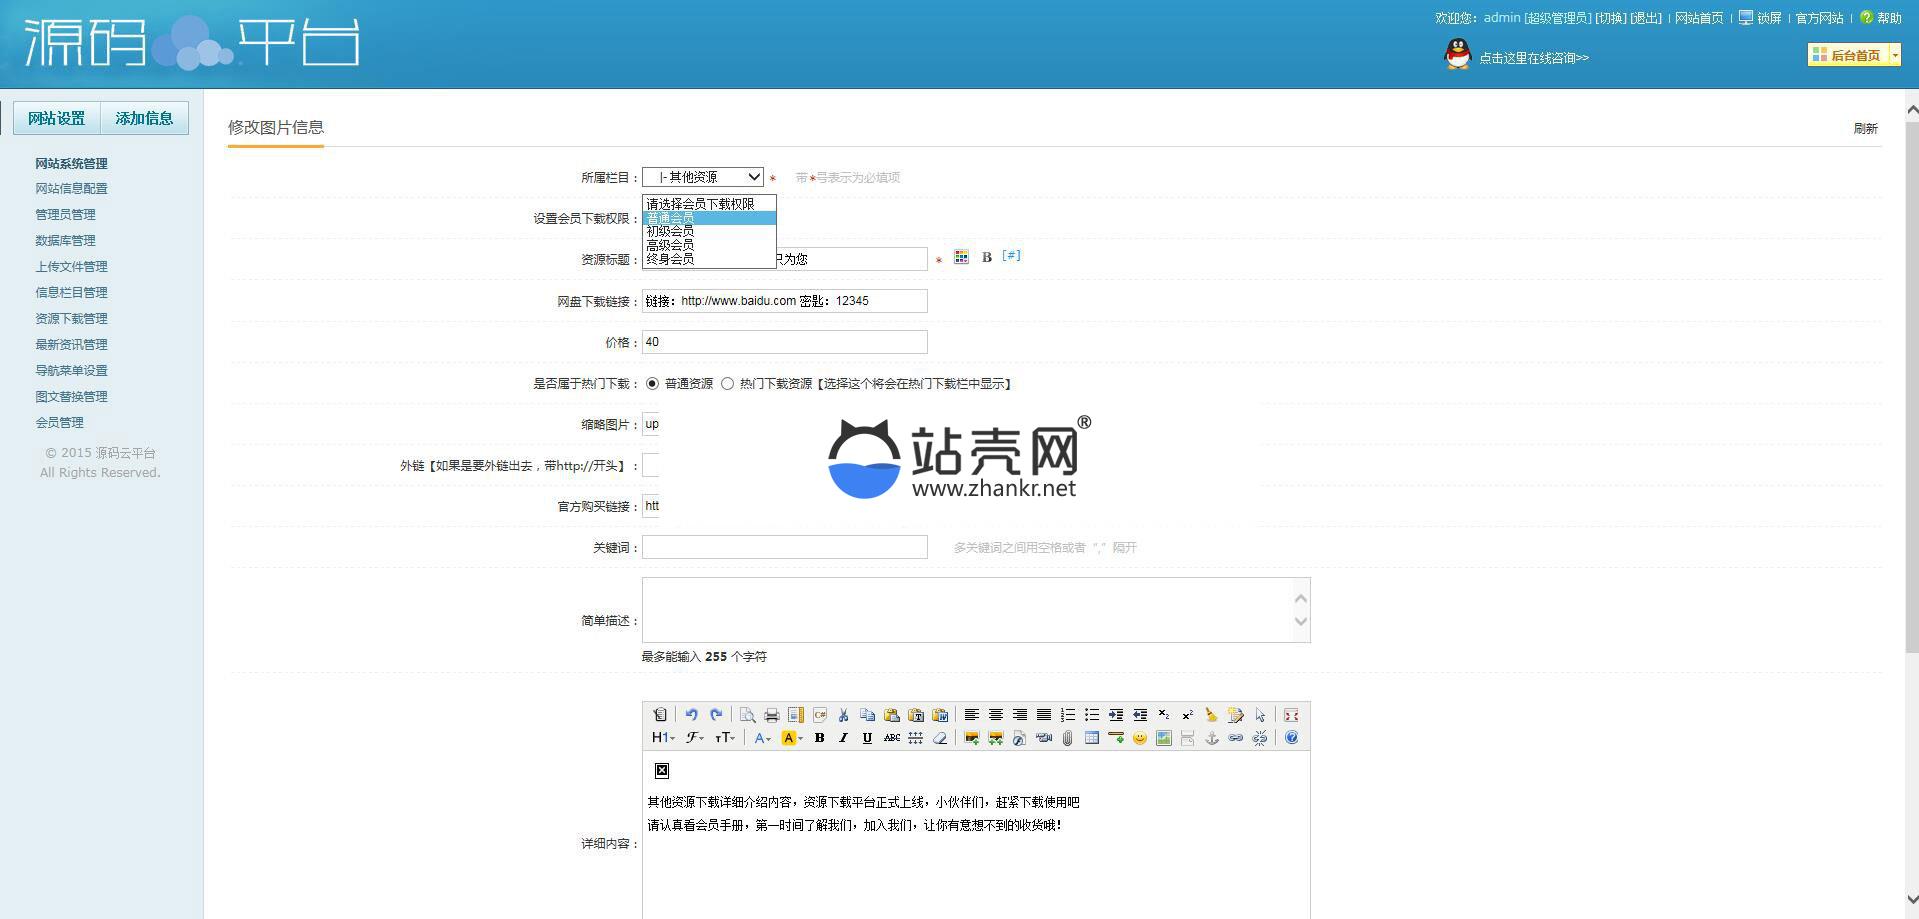The image size is (1919, 919).
Task: Select the 热门下载资源 radio button
Action: coord(727,384)
